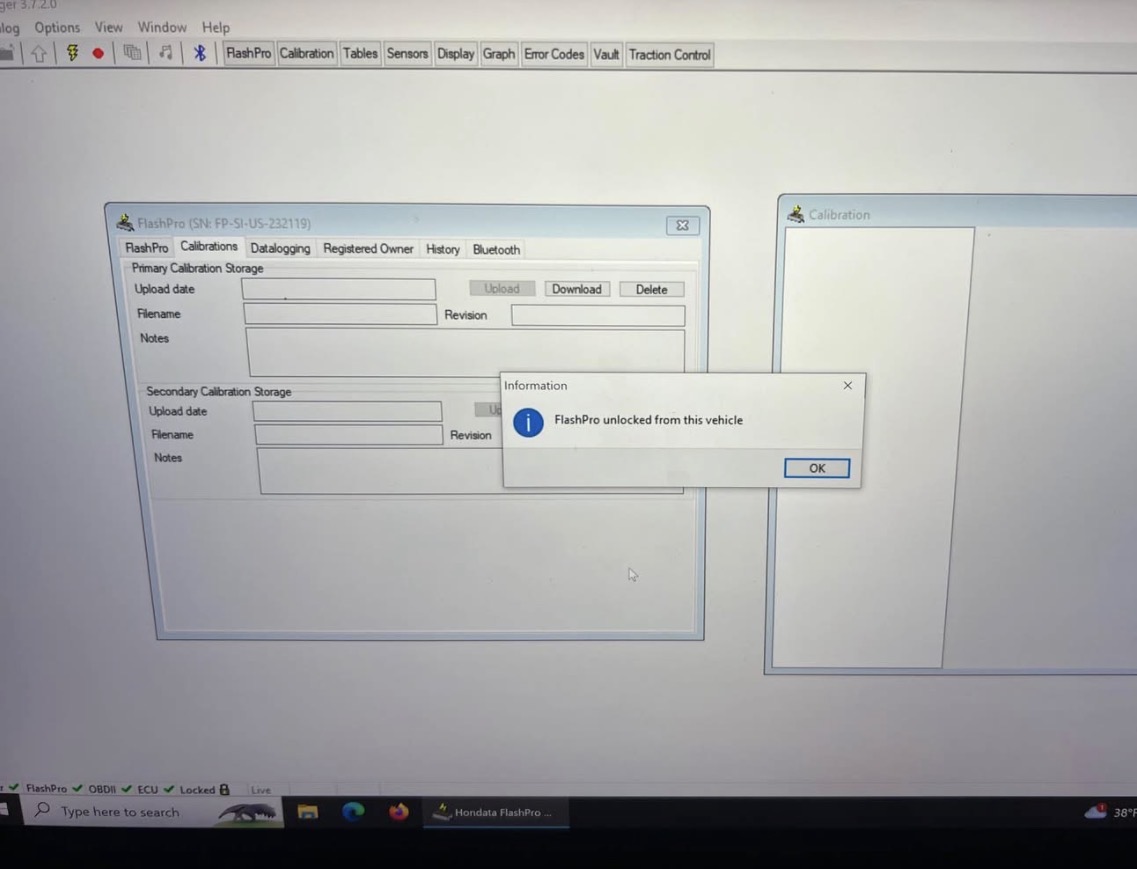Viewport: 1137px width, 869px height.
Task: Launch Microsoft Edge from taskbar
Action: [353, 812]
